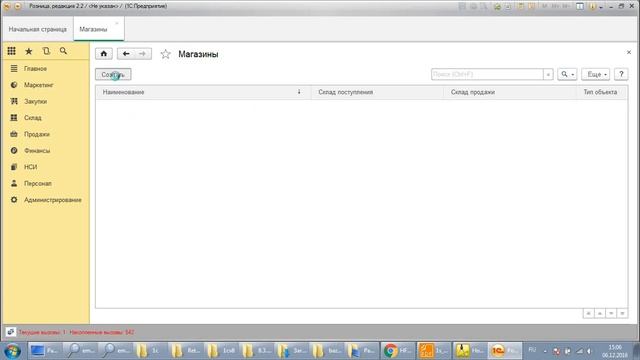Open the volume icon in system tray
This screenshot has height=360, width=640.
(589, 351)
